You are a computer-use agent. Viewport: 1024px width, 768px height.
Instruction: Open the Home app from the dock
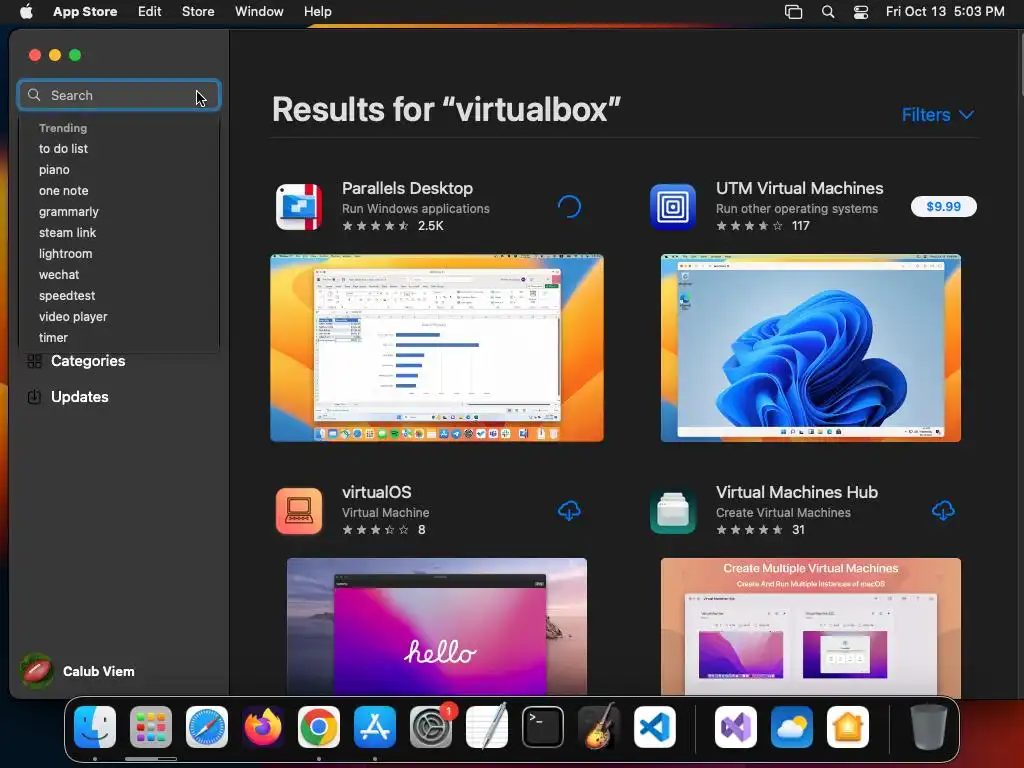(848, 727)
